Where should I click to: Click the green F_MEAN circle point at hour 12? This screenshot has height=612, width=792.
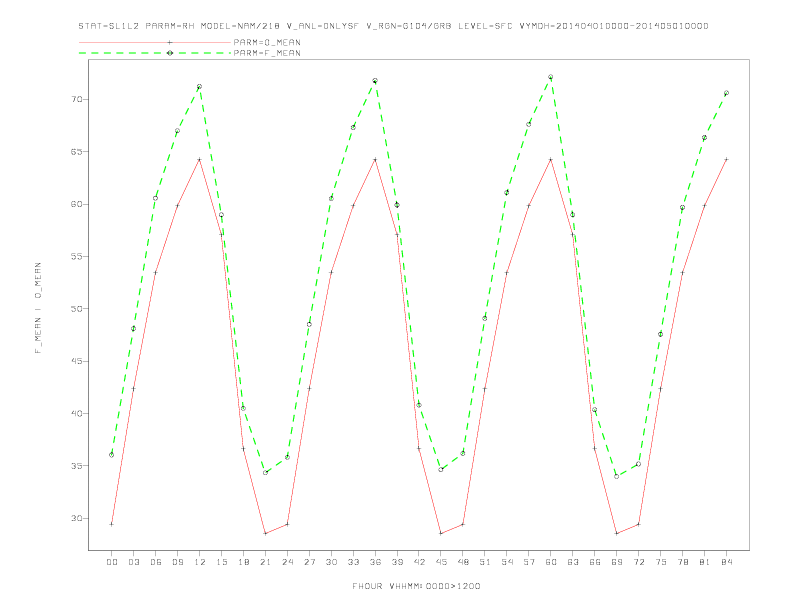[200, 87]
